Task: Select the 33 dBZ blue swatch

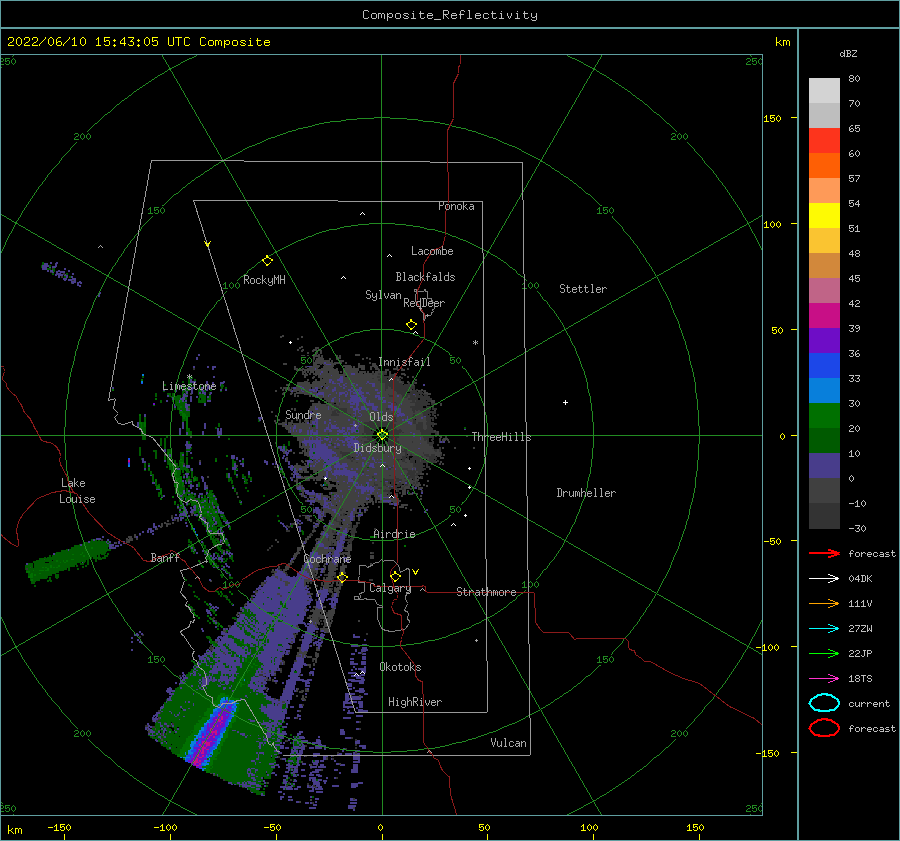Action: click(x=824, y=366)
